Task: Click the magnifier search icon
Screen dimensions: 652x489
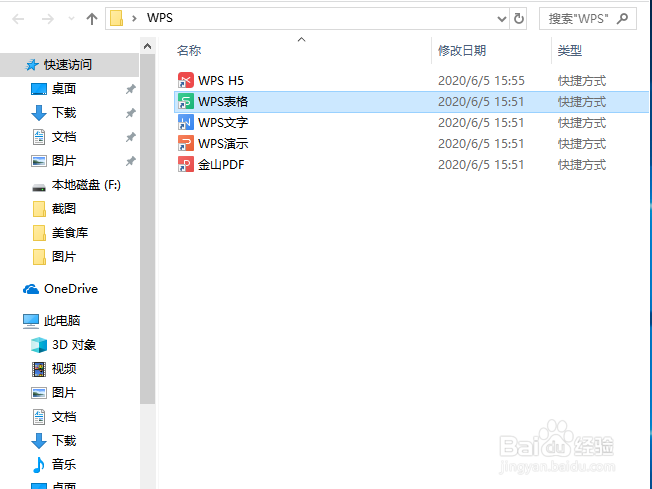Action: (622, 18)
